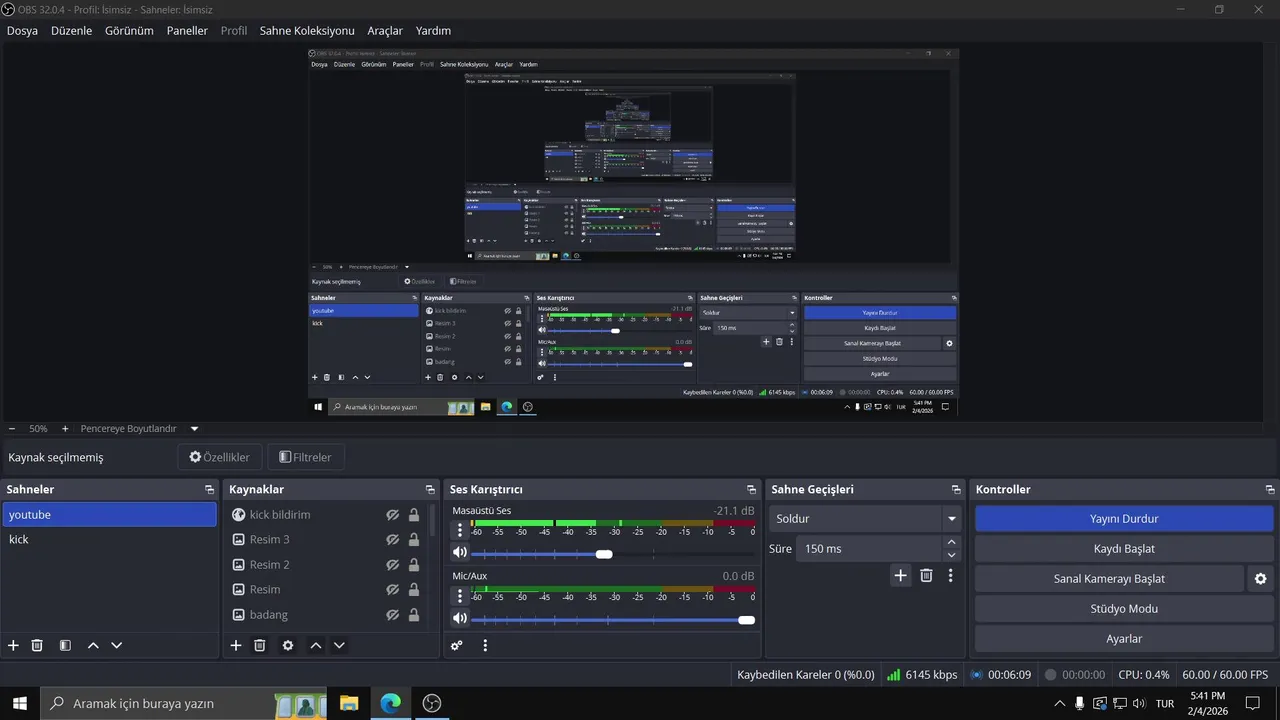Open the Yardım menu

pos(433,31)
